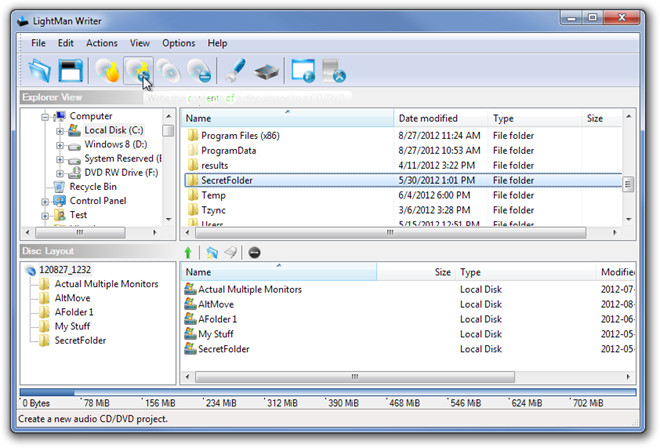Screen dimensions: 660x448
Task: Select AltMove in Disc Layout tree
Action: point(72,298)
